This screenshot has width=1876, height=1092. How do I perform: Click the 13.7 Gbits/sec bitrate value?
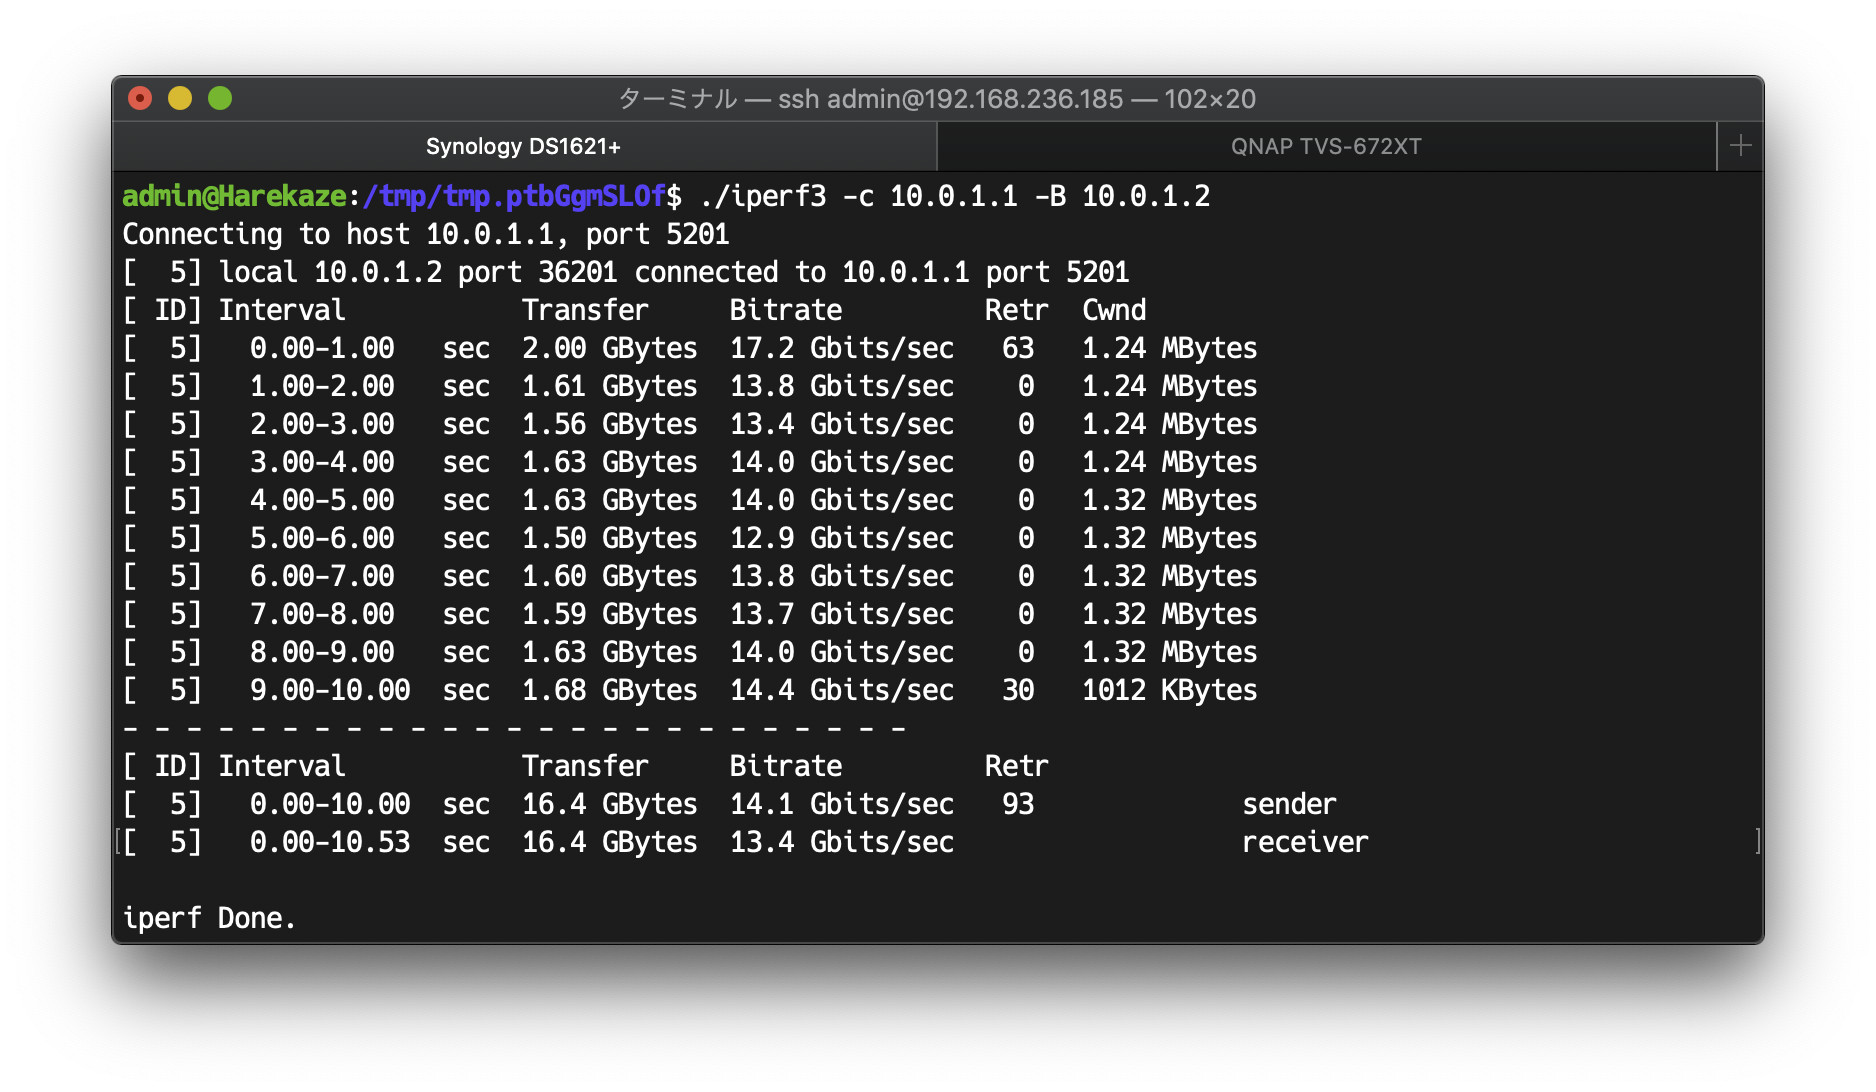(x=841, y=614)
